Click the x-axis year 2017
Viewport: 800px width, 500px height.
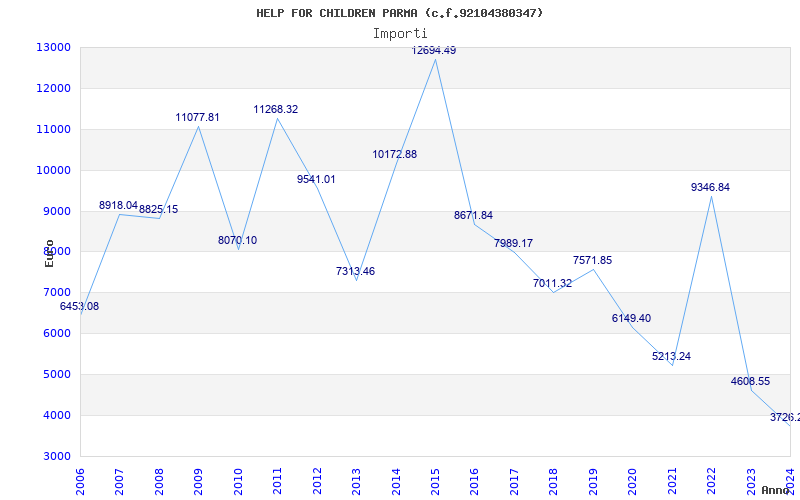point(515,481)
